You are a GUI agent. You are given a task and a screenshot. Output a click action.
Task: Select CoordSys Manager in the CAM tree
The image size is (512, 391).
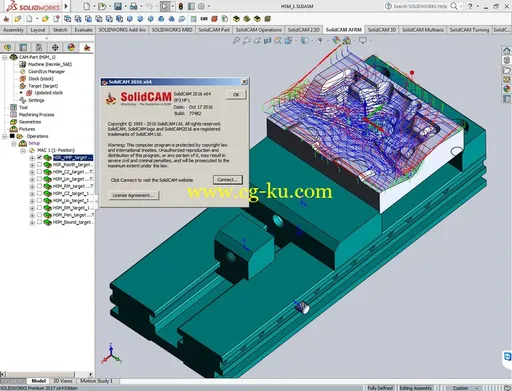click(x=46, y=72)
